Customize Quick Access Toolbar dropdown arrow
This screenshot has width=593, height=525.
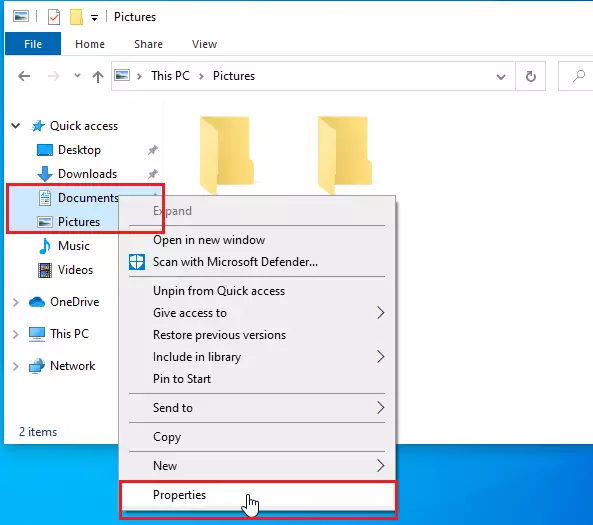click(x=95, y=18)
